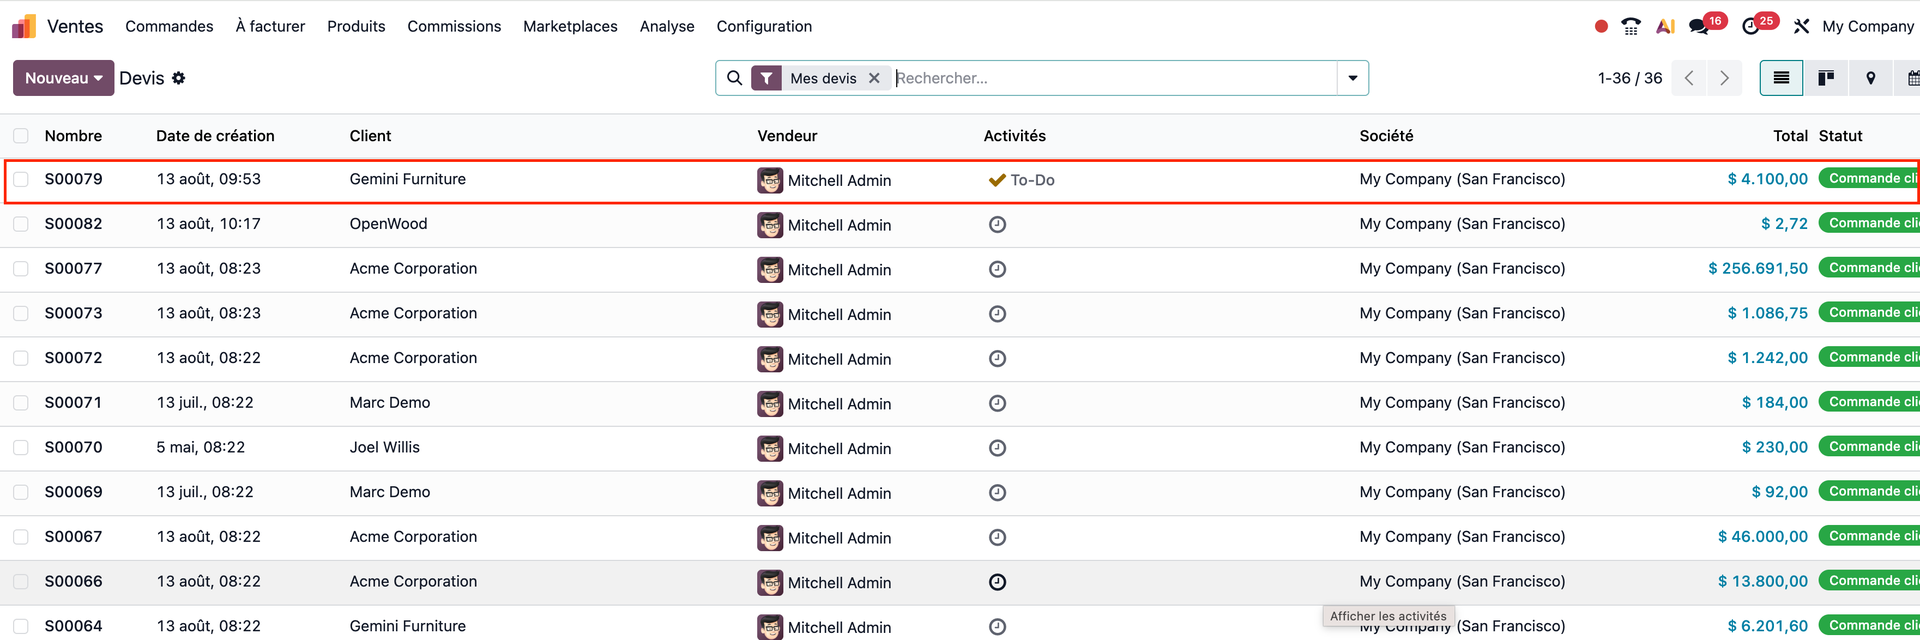1920x640 pixels.
Task: Click the 1-36 / 36 pager counter
Action: tap(1630, 78)
